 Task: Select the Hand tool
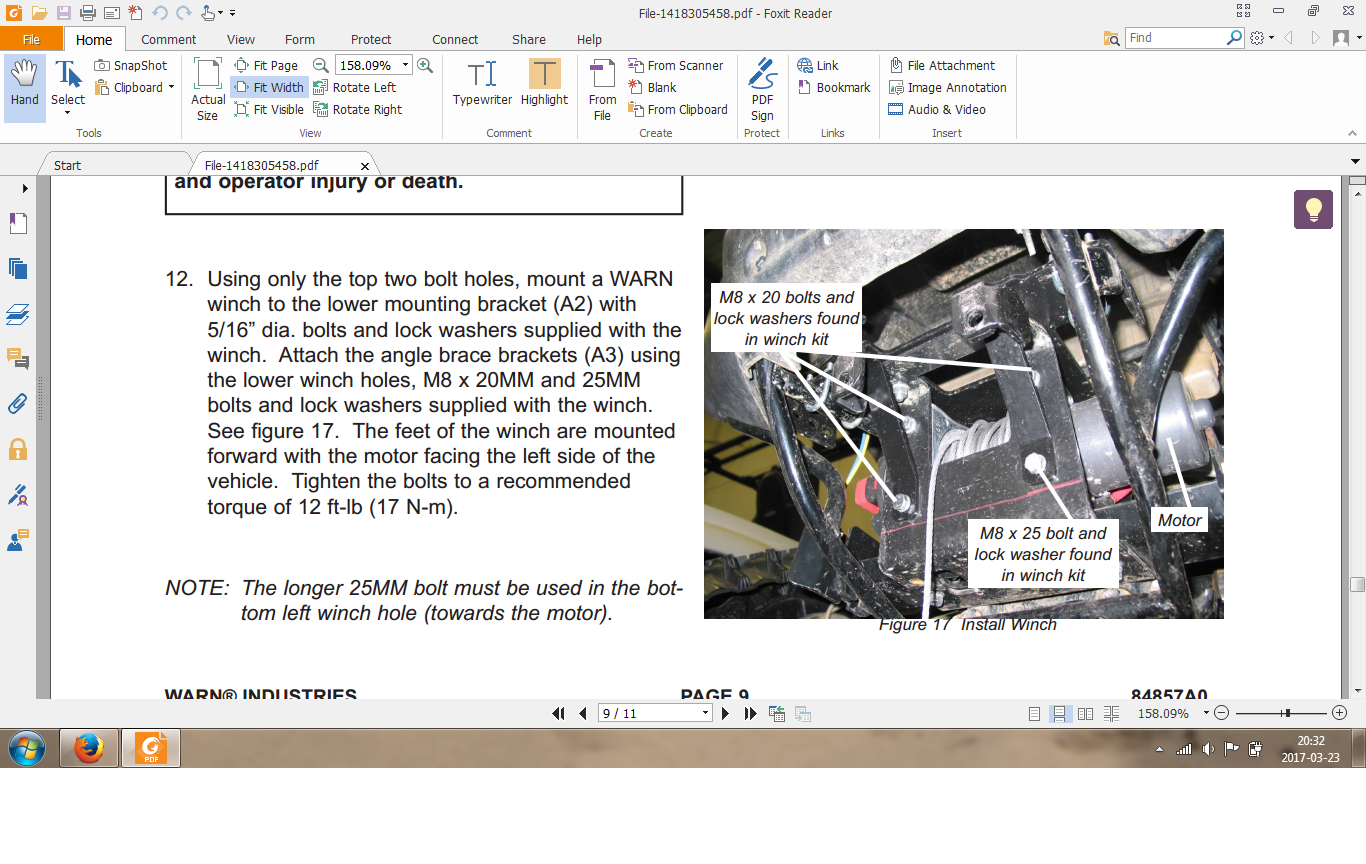pyautogui.click(x=25, y=88)
